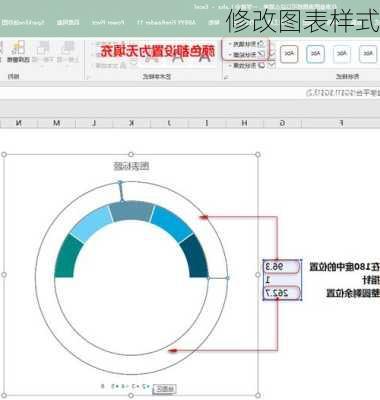Select the chart legend at the bottom
Viewport: 380px width, 400px height.
coord(126,386)
